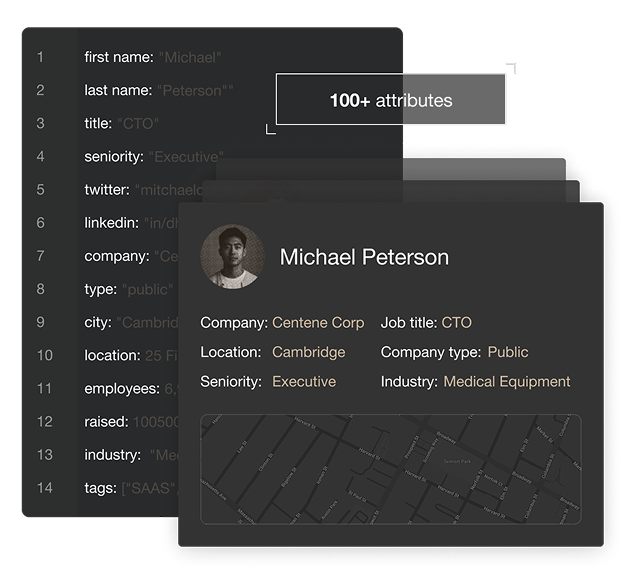The image size is (628, 572).
Task: Select the Cambridge location value
Action: [x=308, y=352]
